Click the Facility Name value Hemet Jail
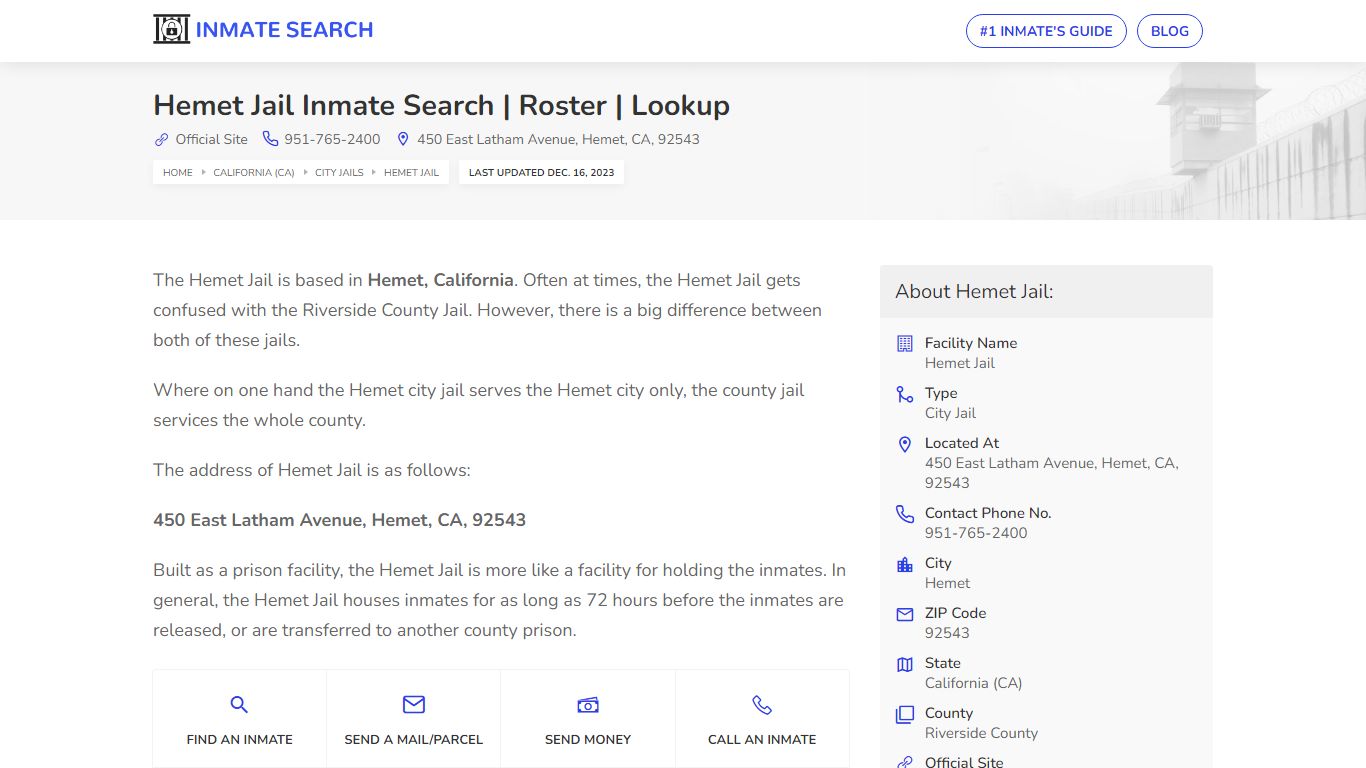The height and width of the screenshot is (768, 1366). click(x=960, y=363)
